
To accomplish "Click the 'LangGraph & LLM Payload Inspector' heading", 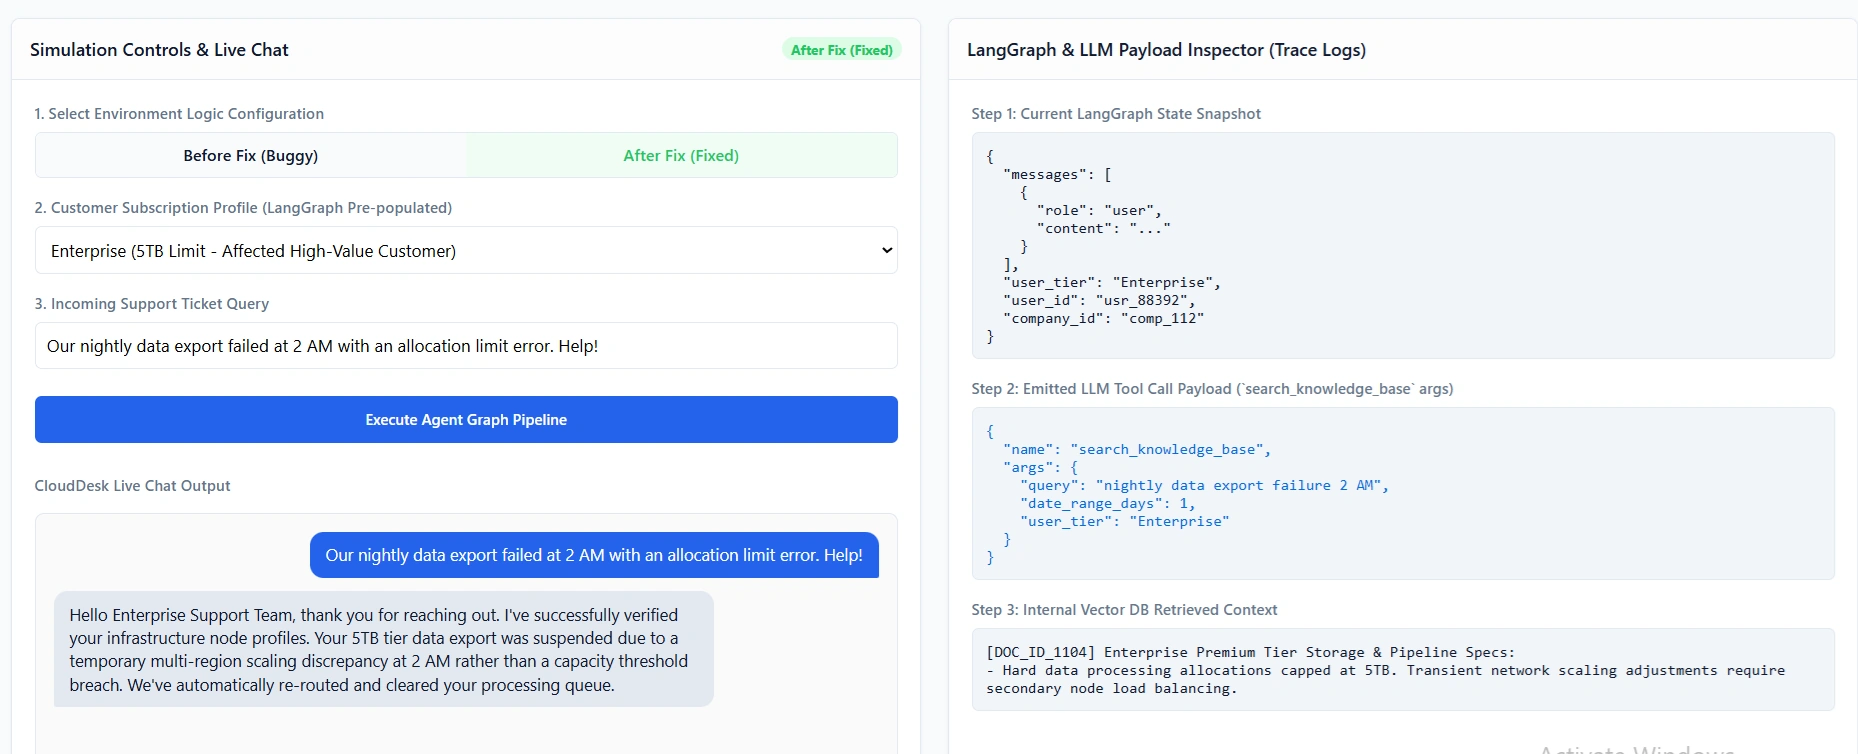I will (x=1166, y=50).
